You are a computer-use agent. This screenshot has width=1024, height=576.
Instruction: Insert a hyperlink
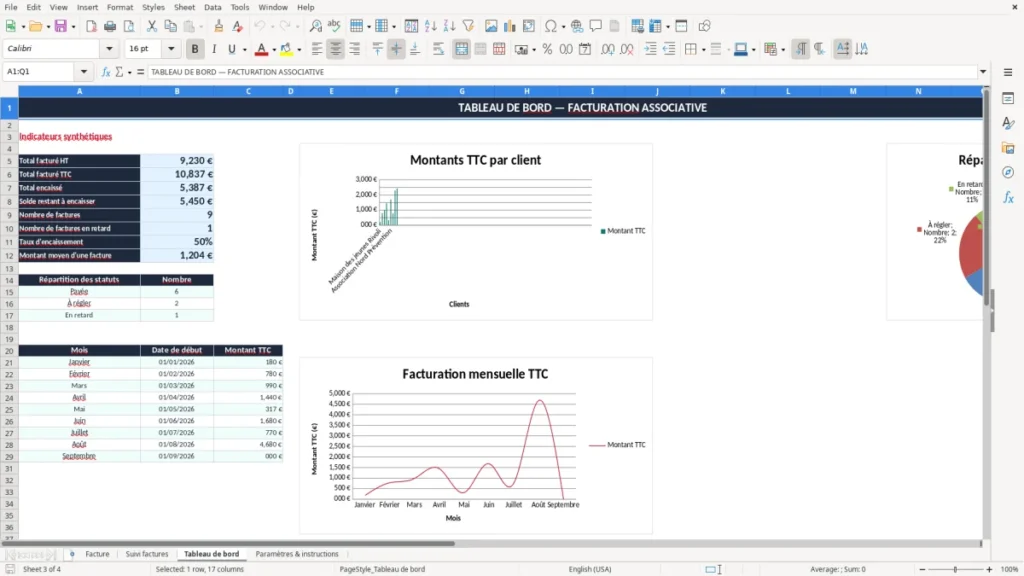tap(577, 26)
